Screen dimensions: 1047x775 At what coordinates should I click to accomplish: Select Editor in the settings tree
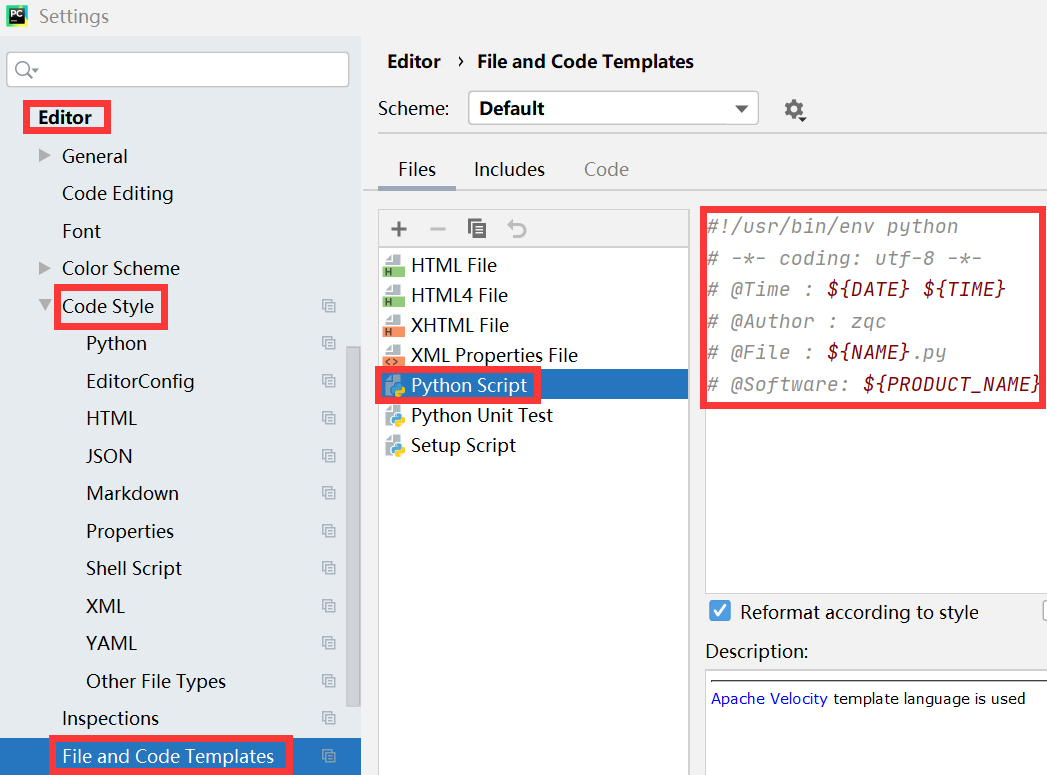(x=65, y=117)
